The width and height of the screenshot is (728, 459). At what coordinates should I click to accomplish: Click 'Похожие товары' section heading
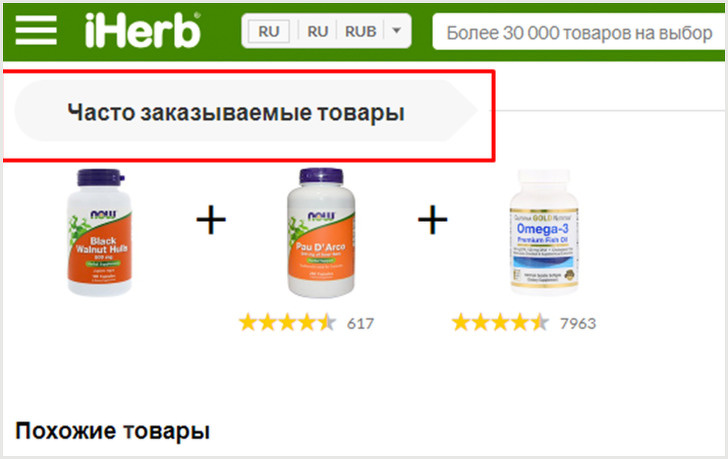click(112, 431)
